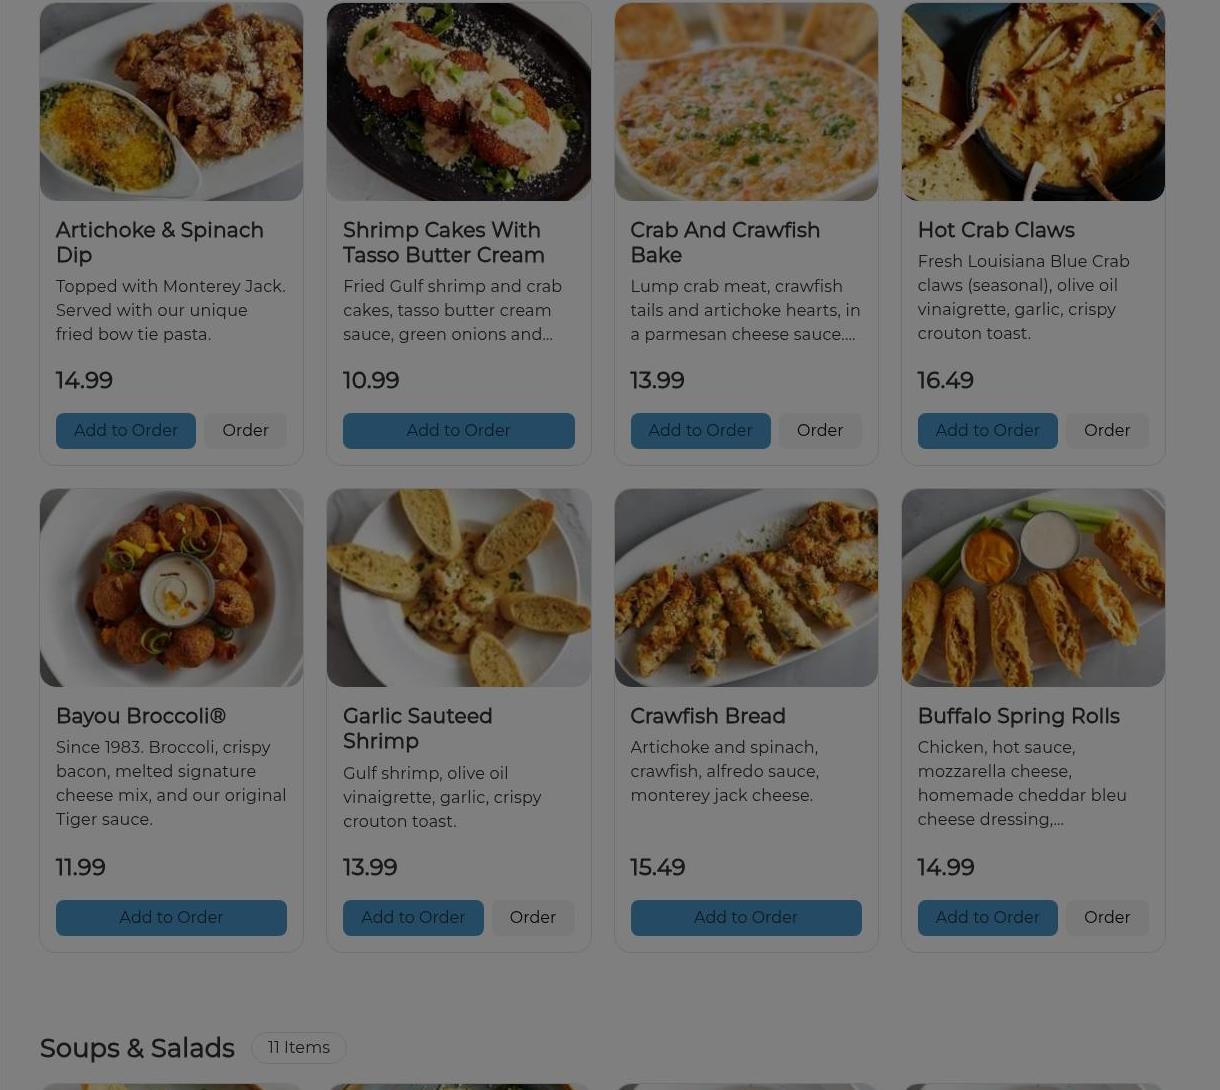Add Garlic Sauteed Shrimp to order
Image resolution: width=1220 pixels, height=1090 pixels.
(x=413, y=918)
